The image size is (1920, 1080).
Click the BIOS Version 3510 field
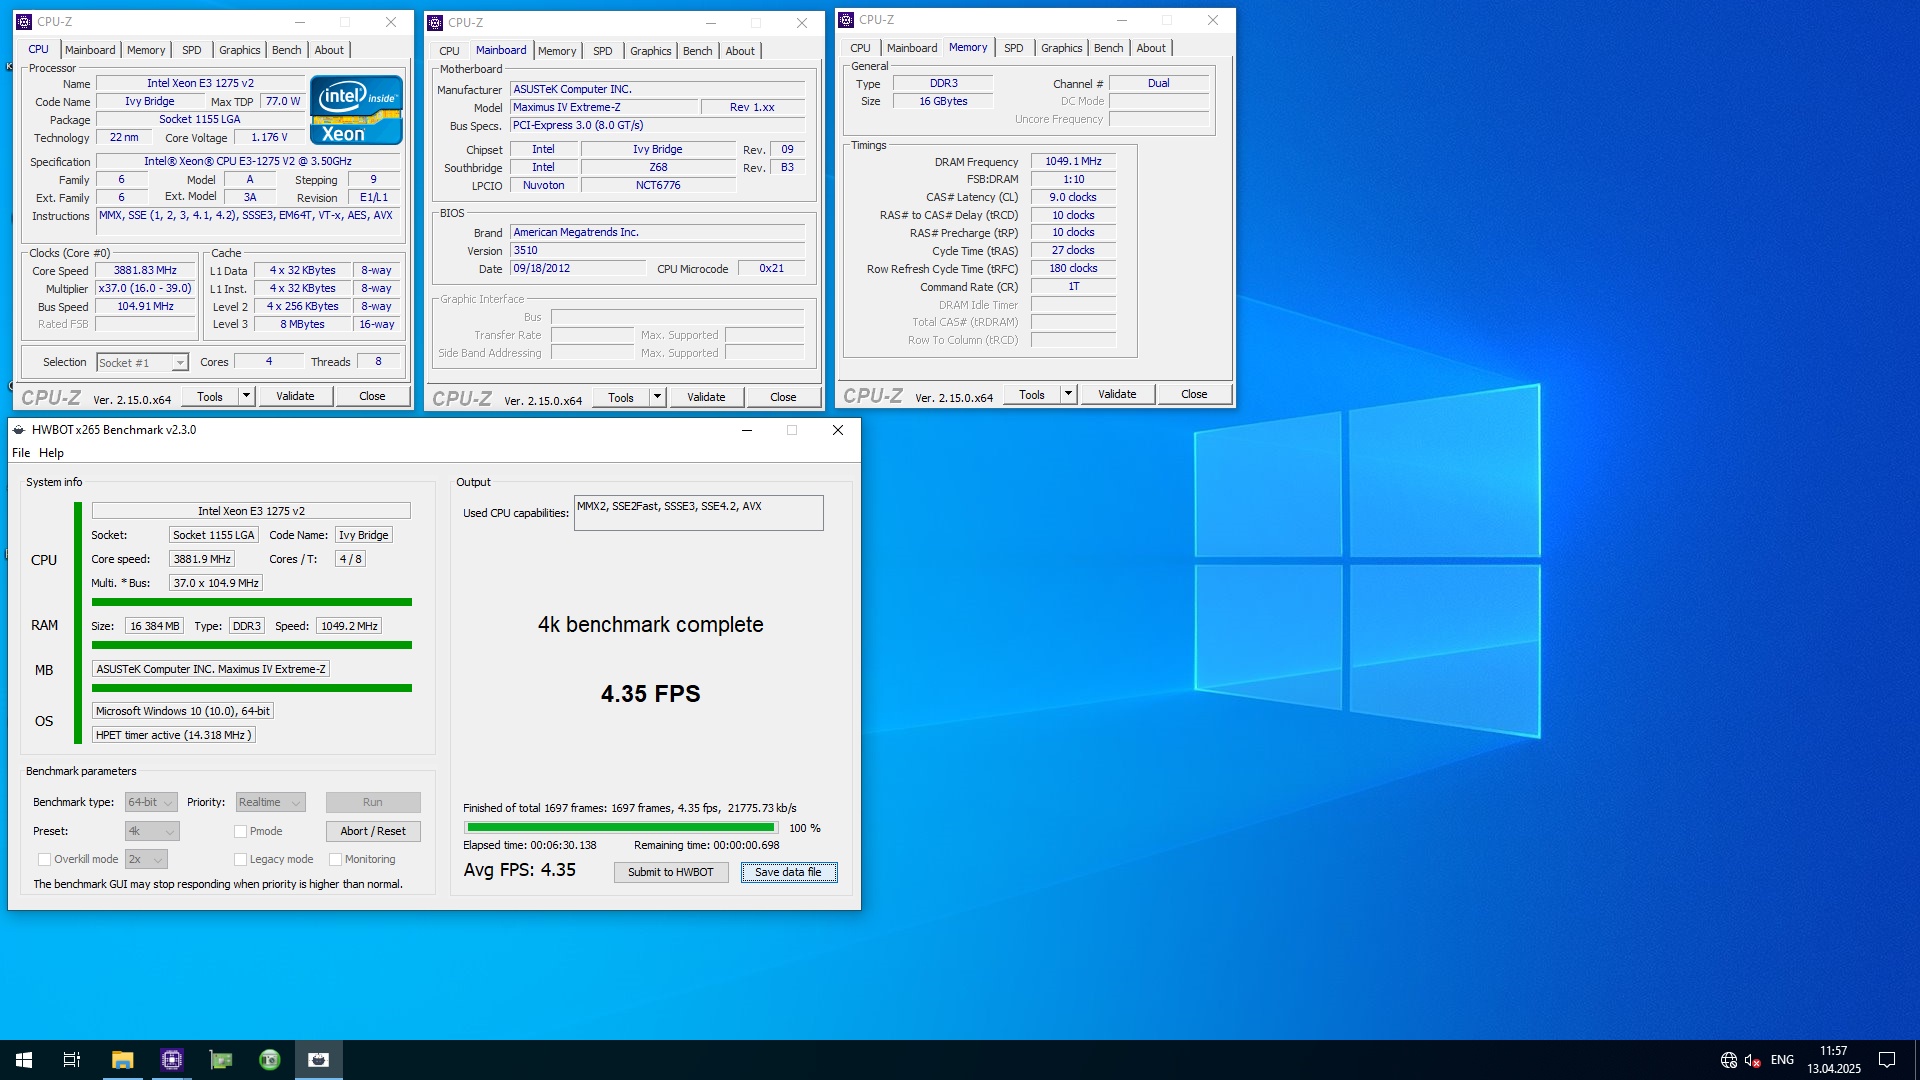click(x=657, y=251)
